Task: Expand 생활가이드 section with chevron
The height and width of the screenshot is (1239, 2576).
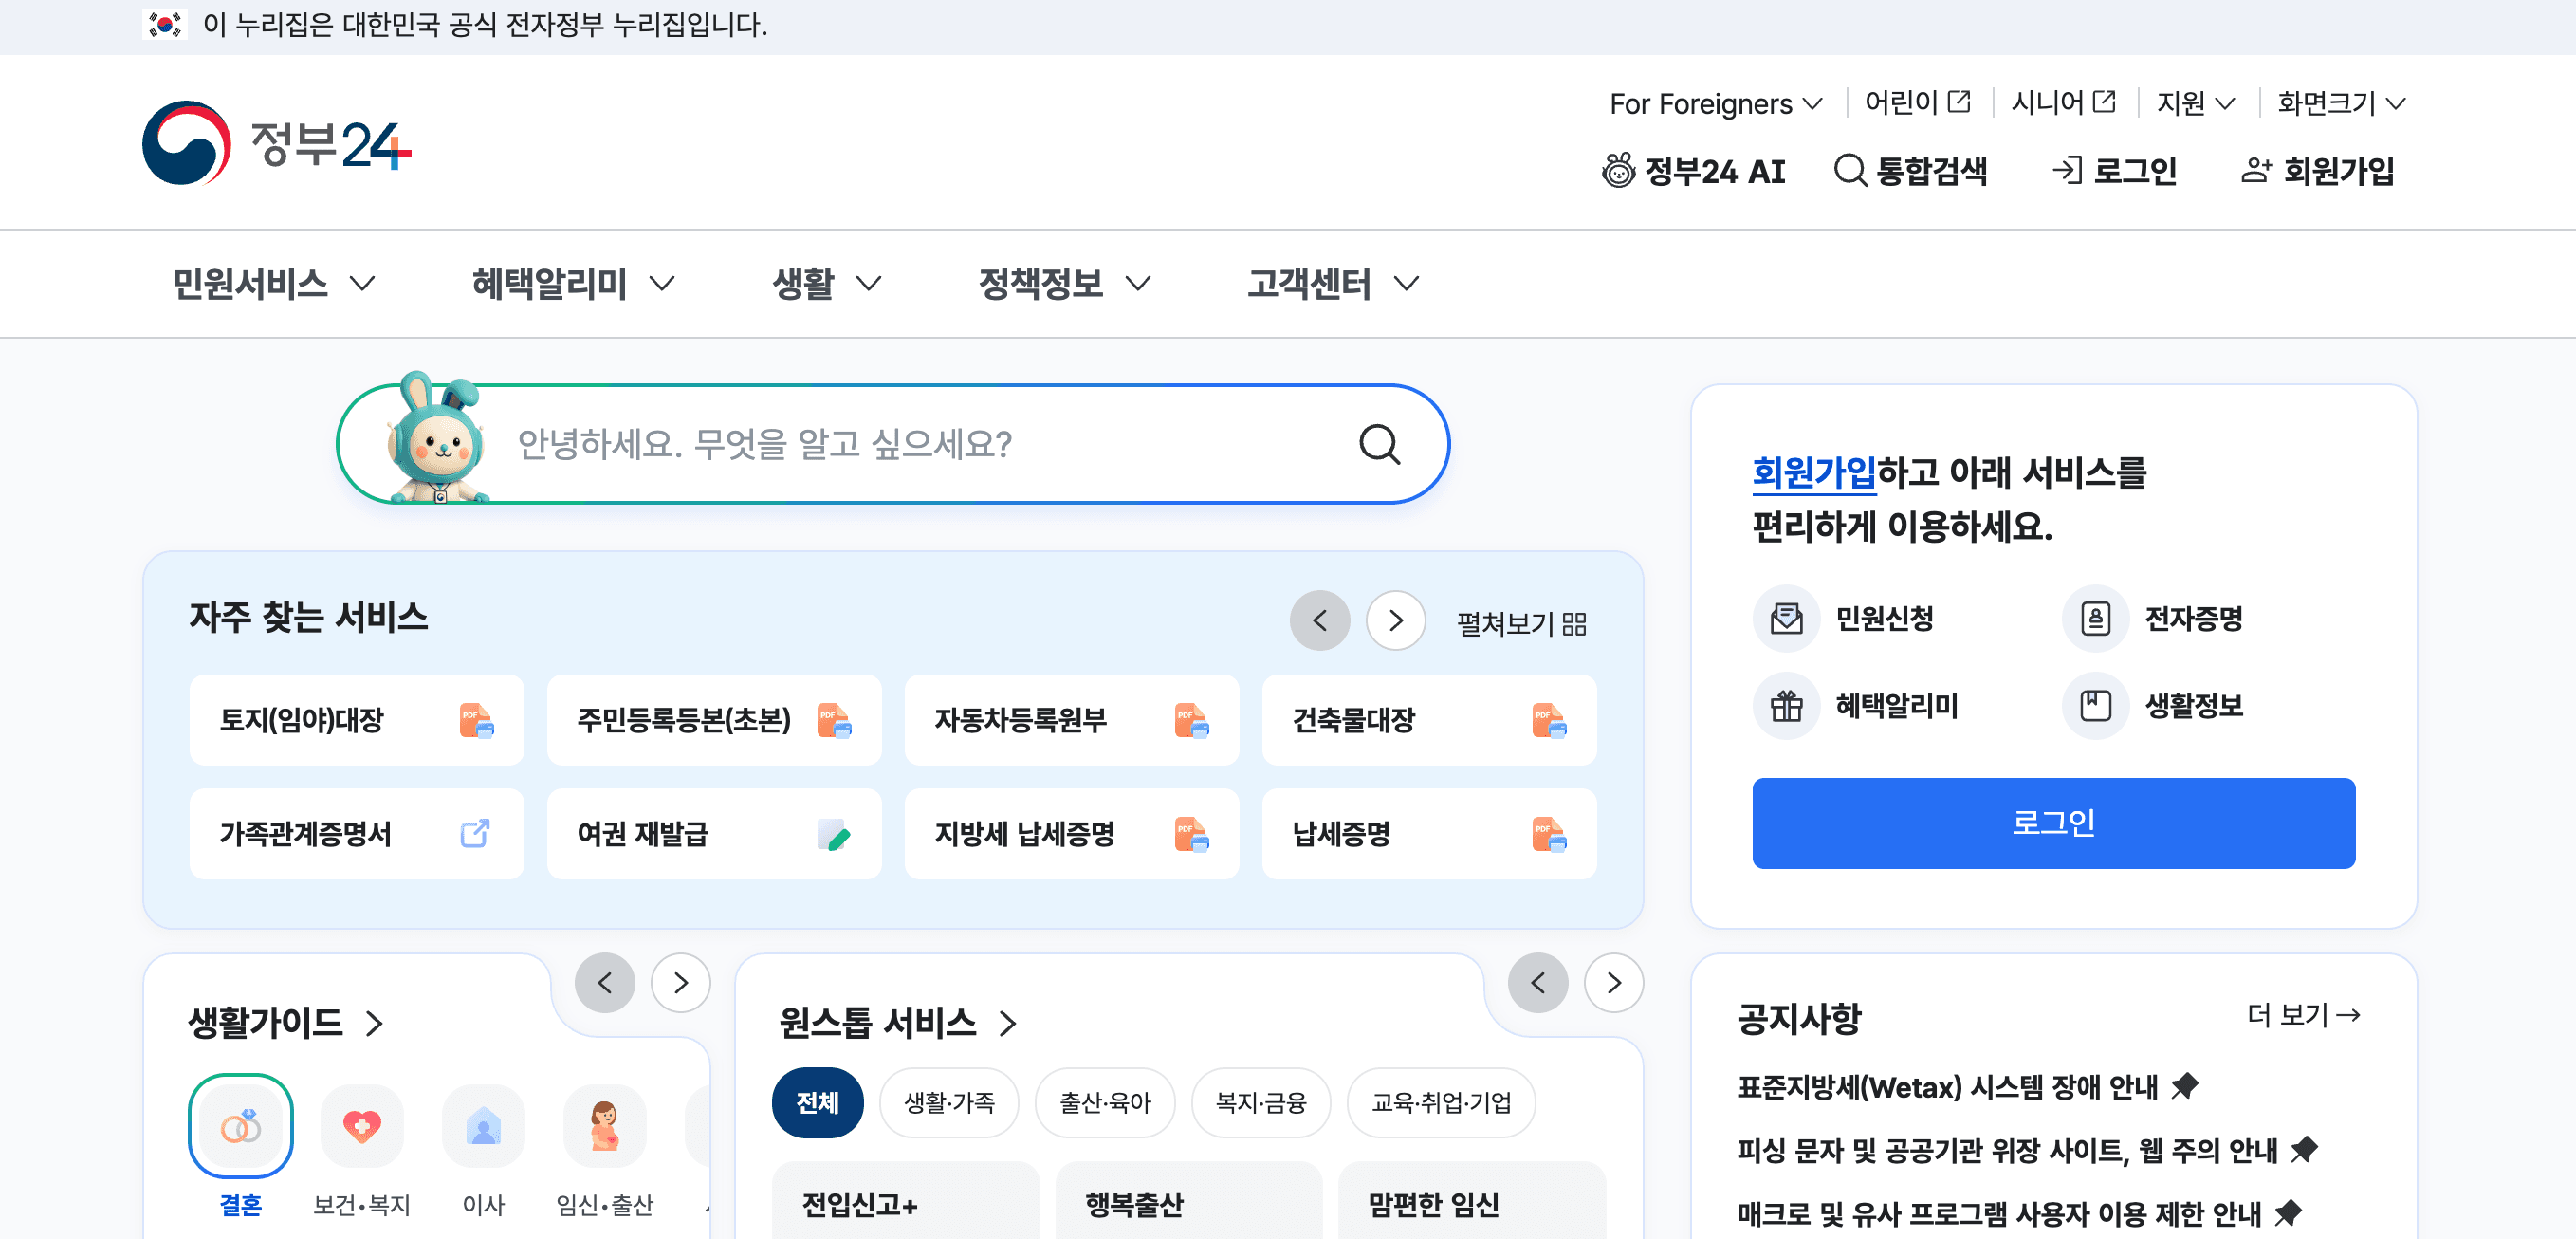Action: click(x=374, y=1023)
